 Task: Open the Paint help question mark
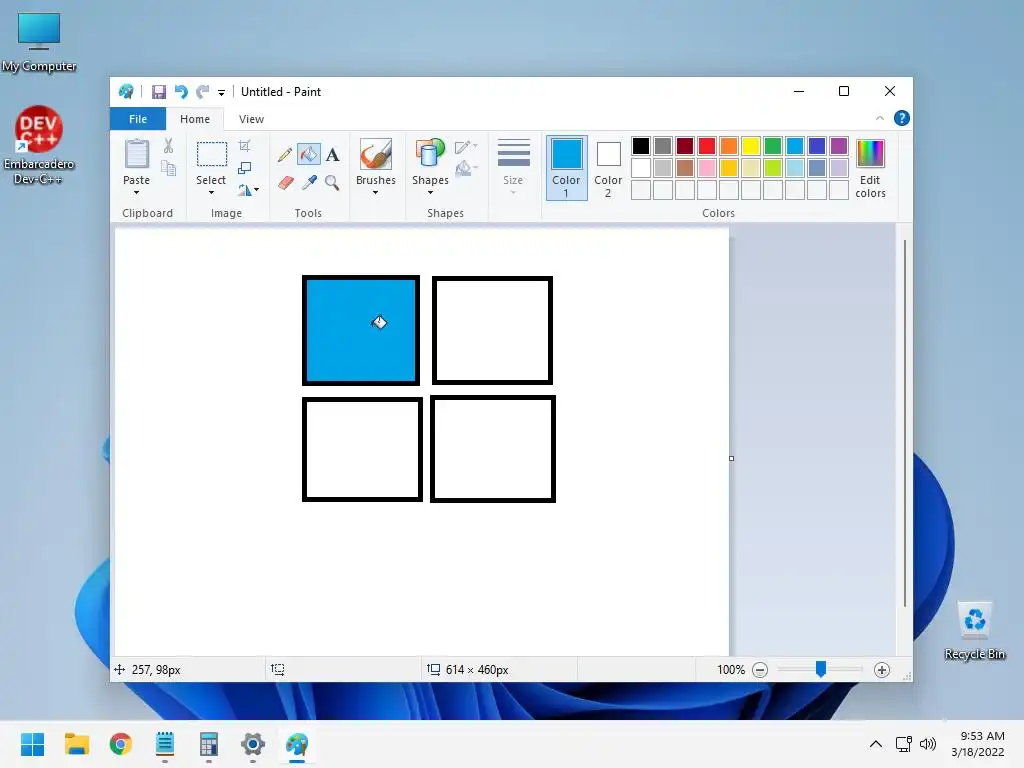(x=901, y=118)
